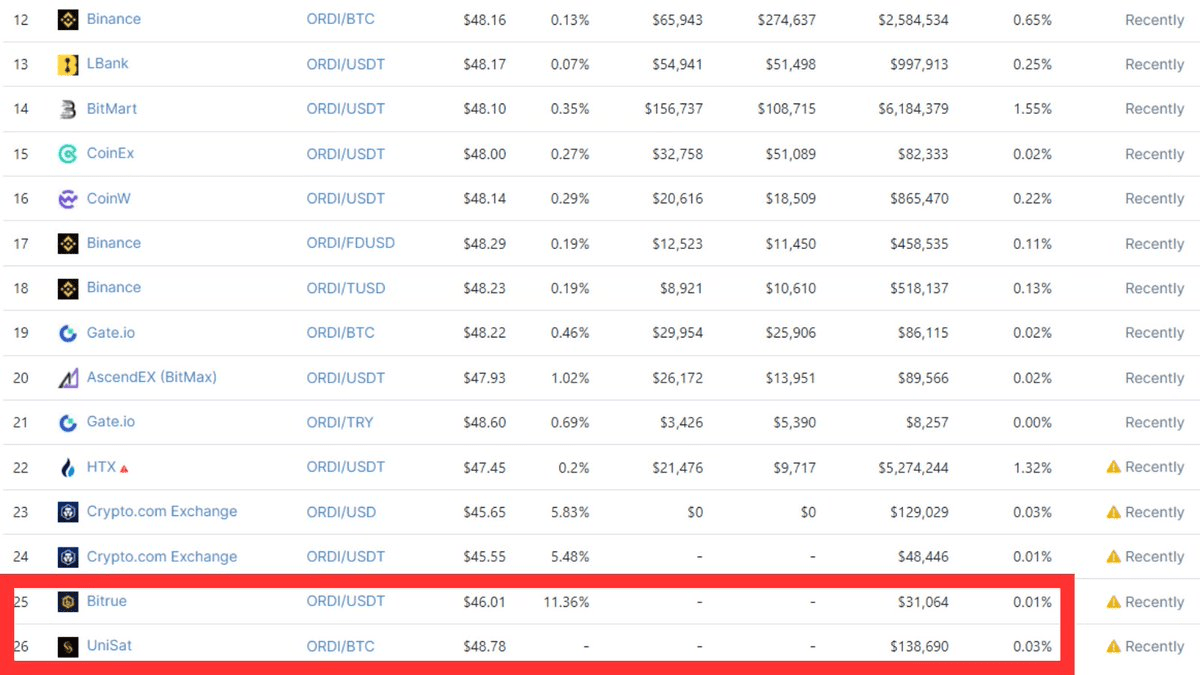
Task: Select the 1.02% spread for AscendEX
Action: 570,378
